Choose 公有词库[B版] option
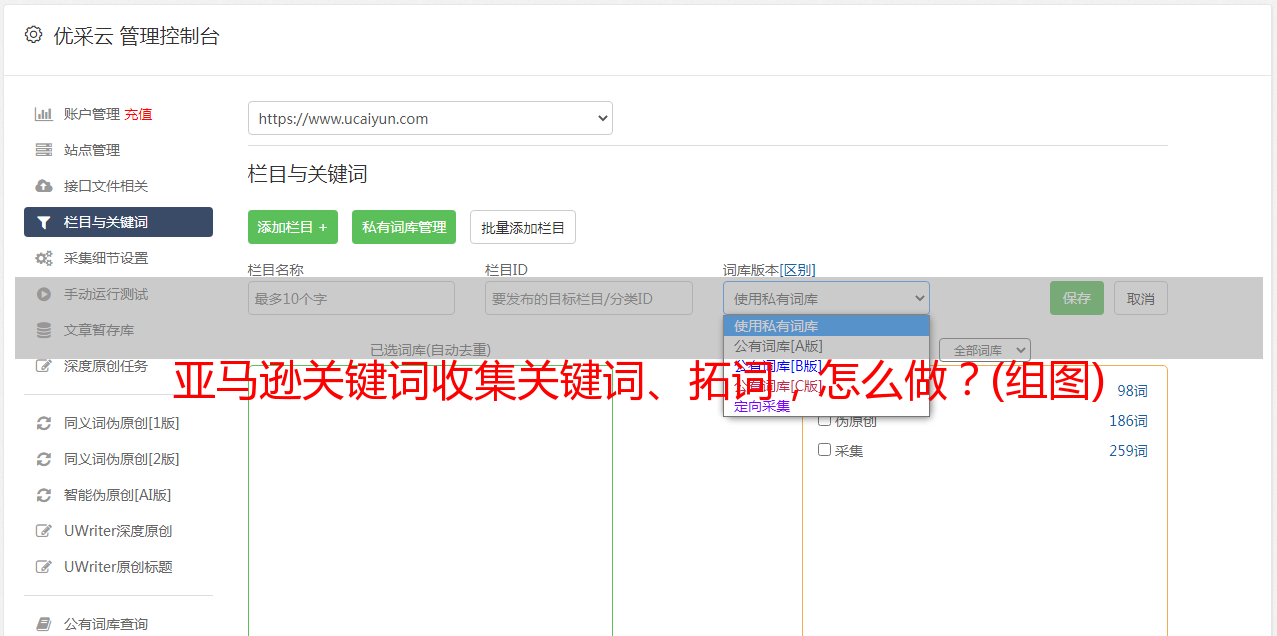1277x636 pixels. point(826,366)
